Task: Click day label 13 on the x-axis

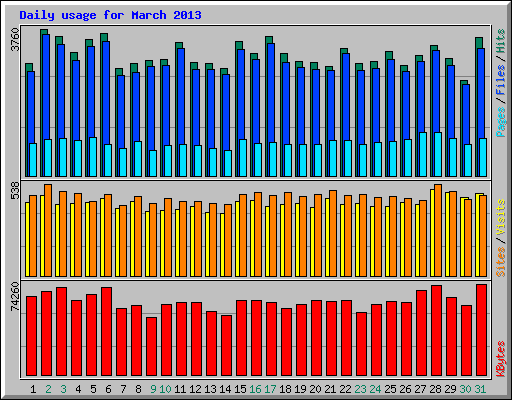Action: click(210, 389)
